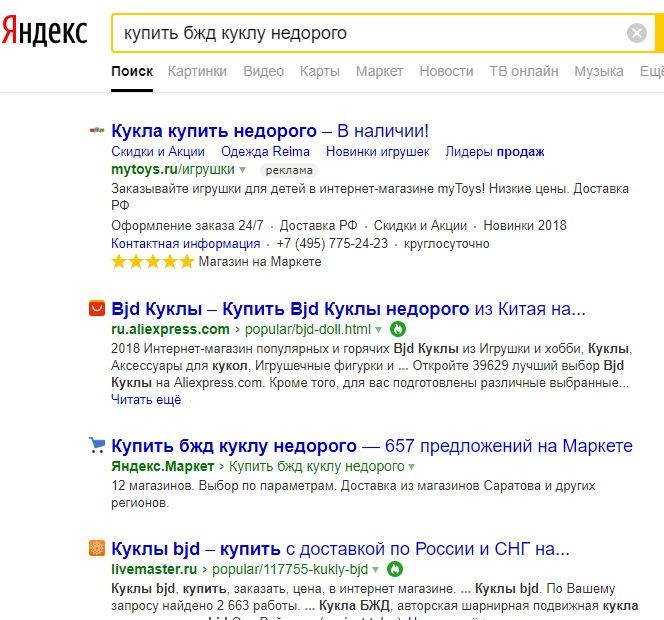Clear the search query with X button
664x620 pixels.
click(637, 34)
